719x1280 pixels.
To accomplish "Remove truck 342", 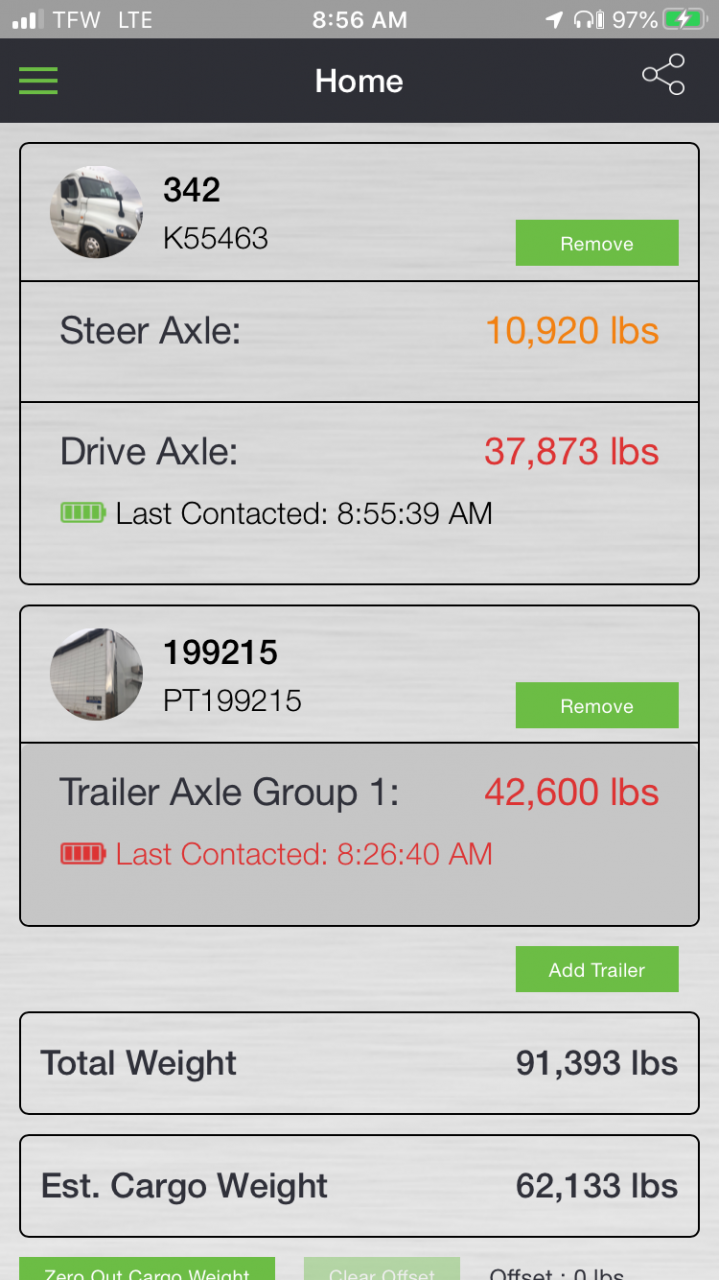I will (x=597, y=243).
